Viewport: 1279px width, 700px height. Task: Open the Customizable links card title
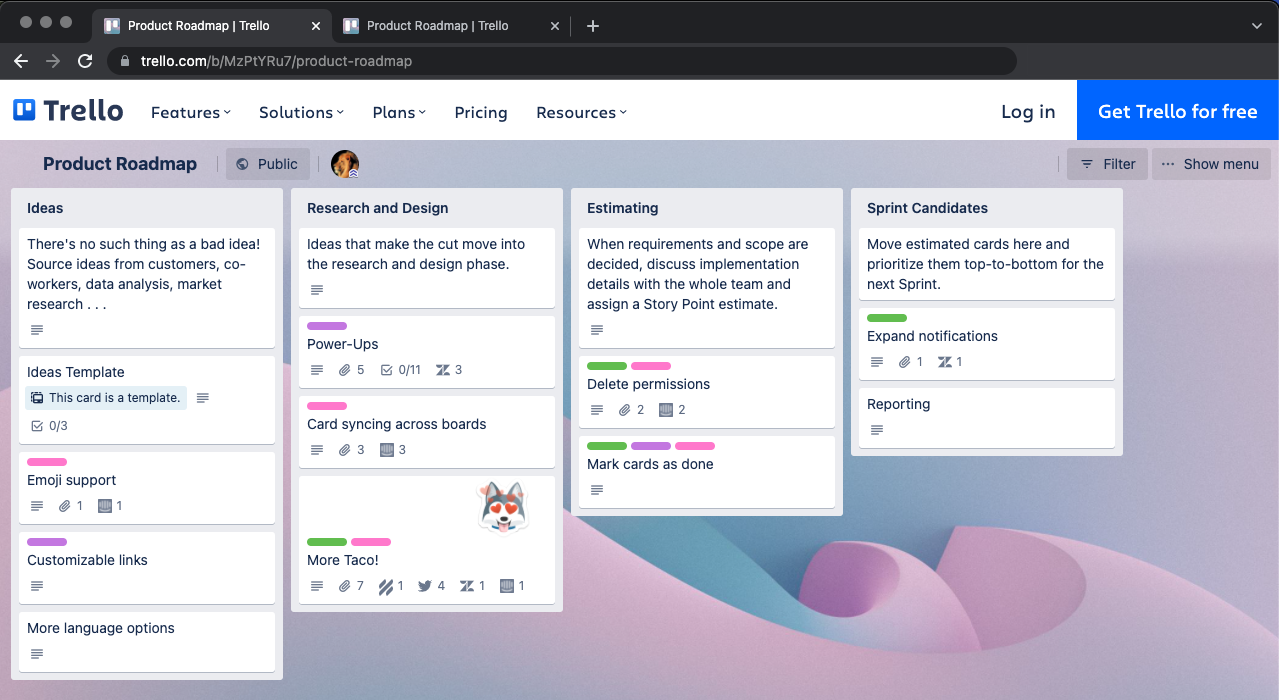click(x=87, y=560)
